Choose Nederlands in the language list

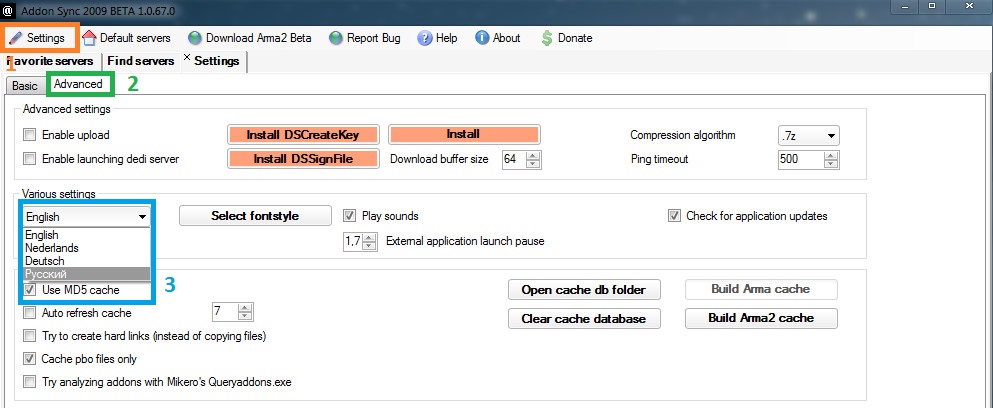(x=86, y=248)
